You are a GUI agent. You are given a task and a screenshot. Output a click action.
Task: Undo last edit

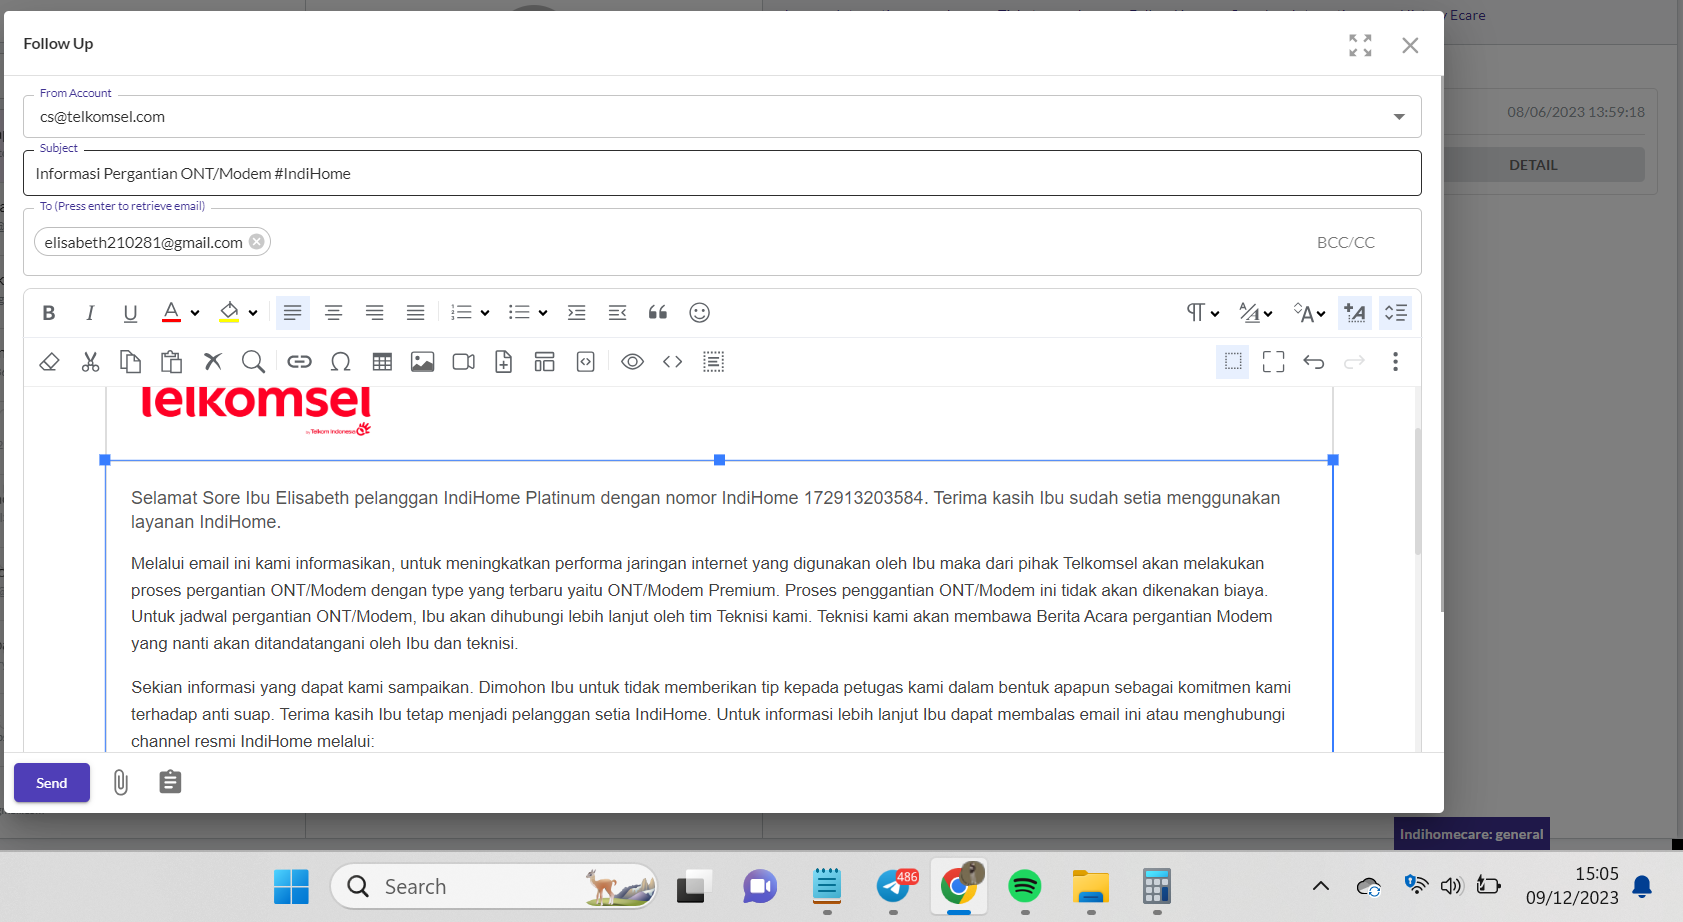tap(1314, 362)
